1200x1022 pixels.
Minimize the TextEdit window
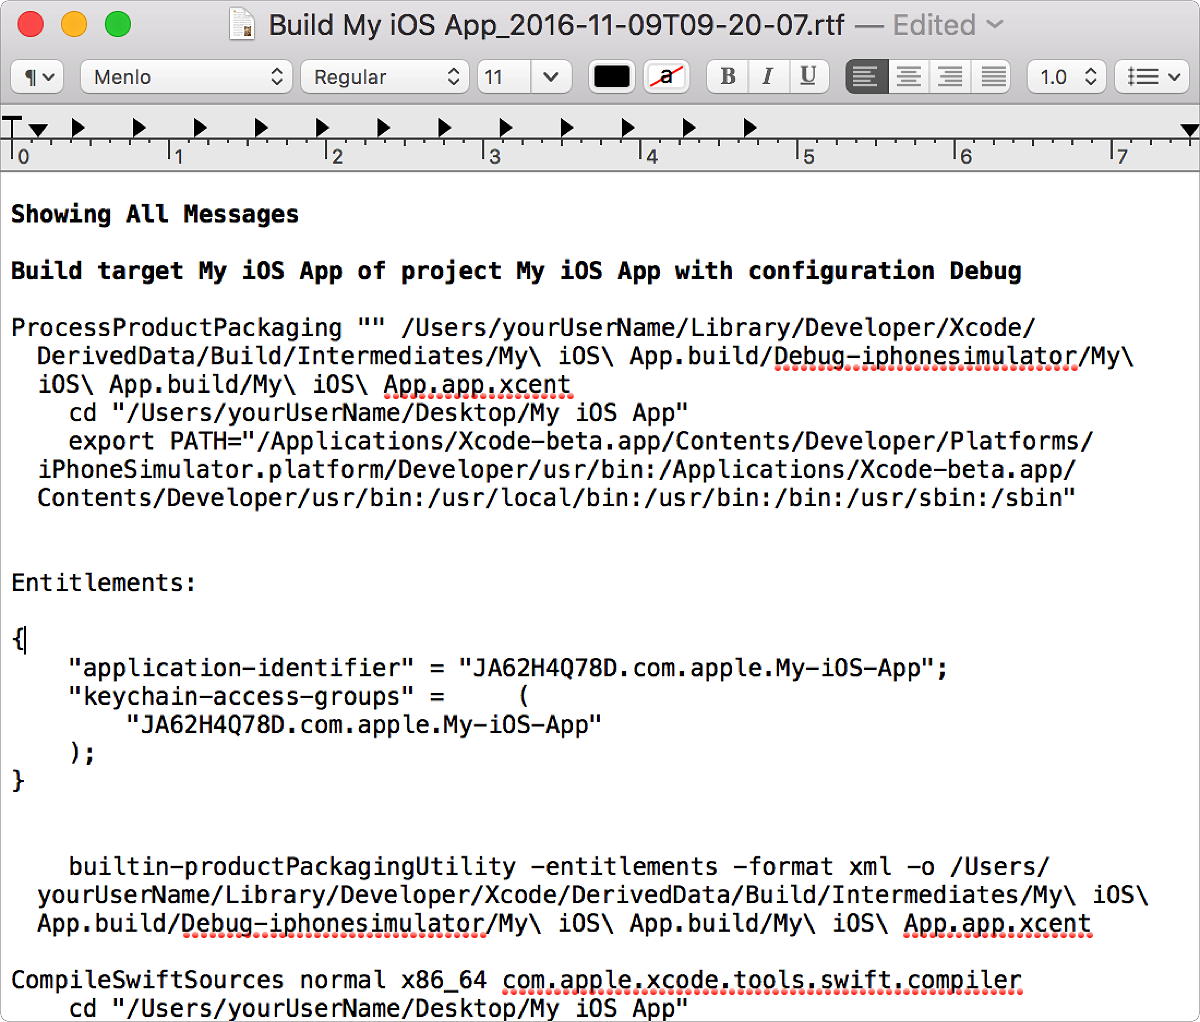74,24
